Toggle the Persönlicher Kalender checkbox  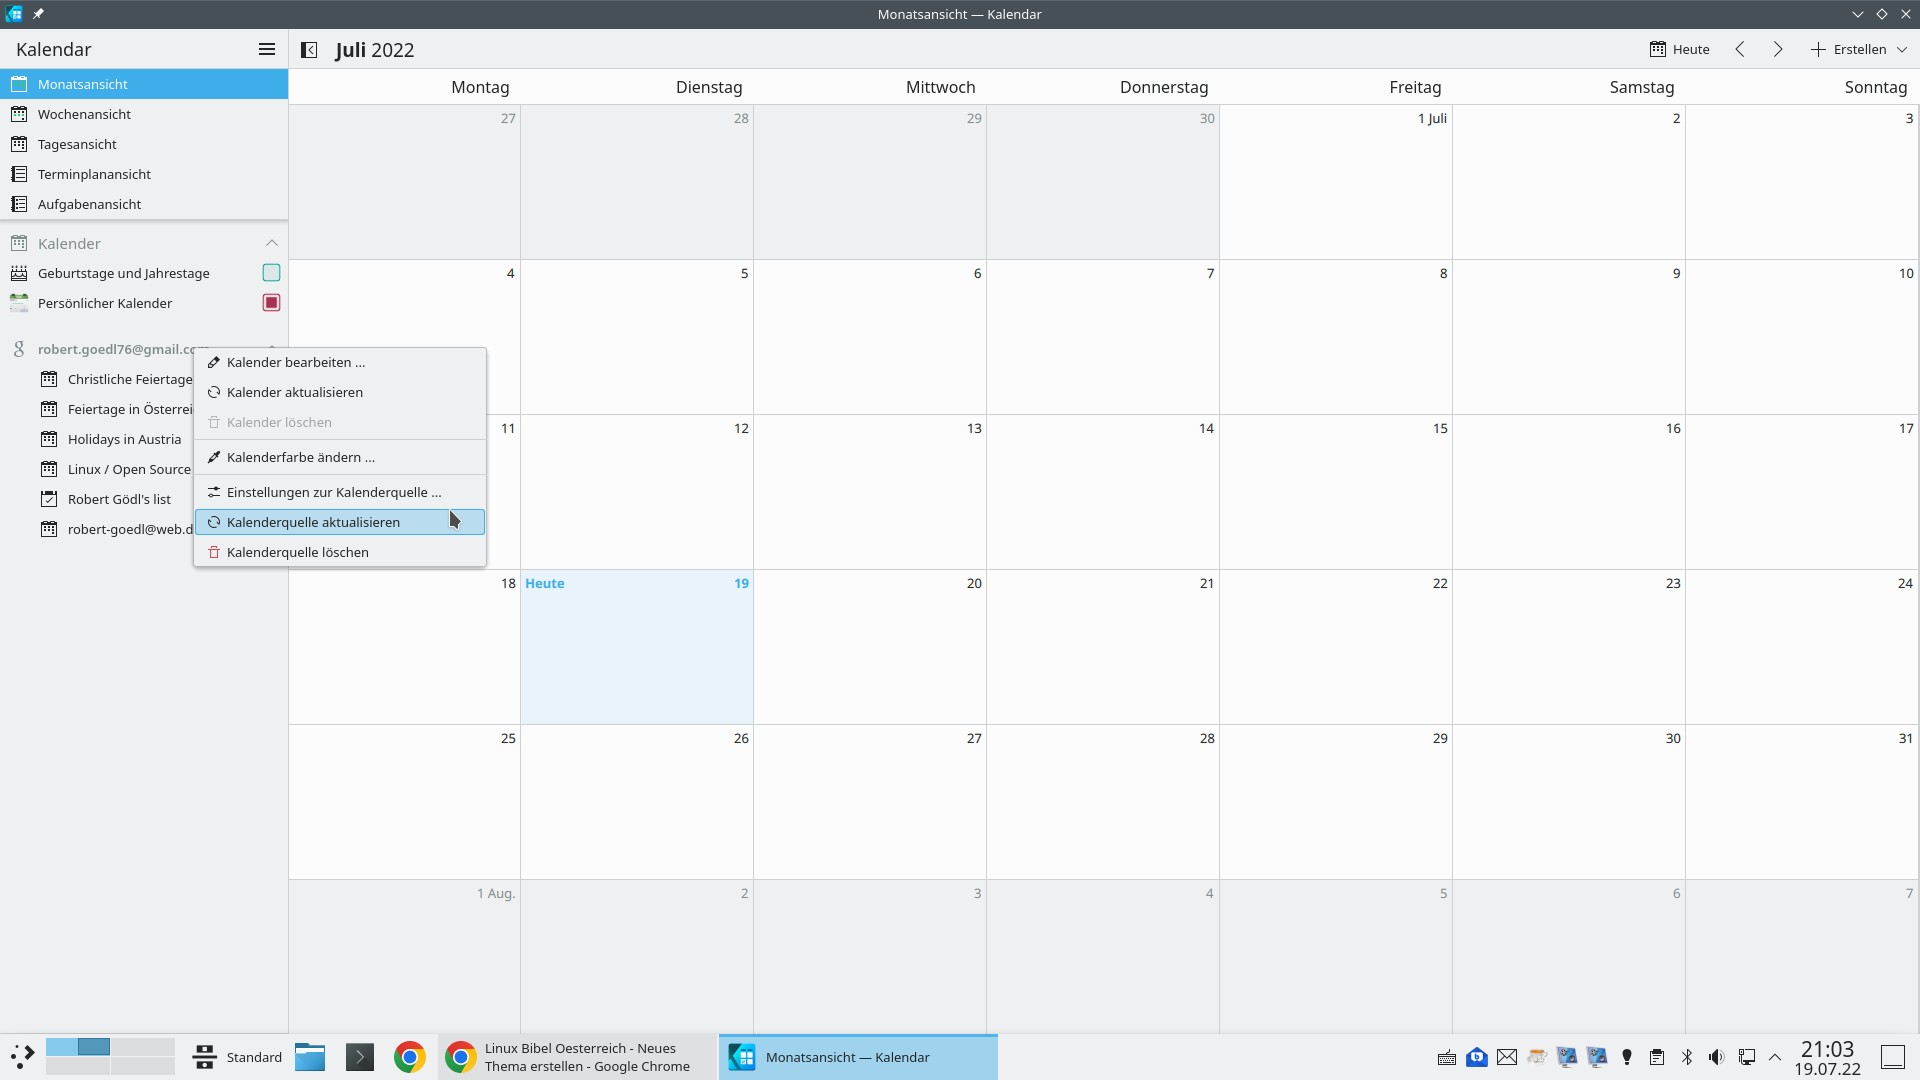[x=270, y=302]
